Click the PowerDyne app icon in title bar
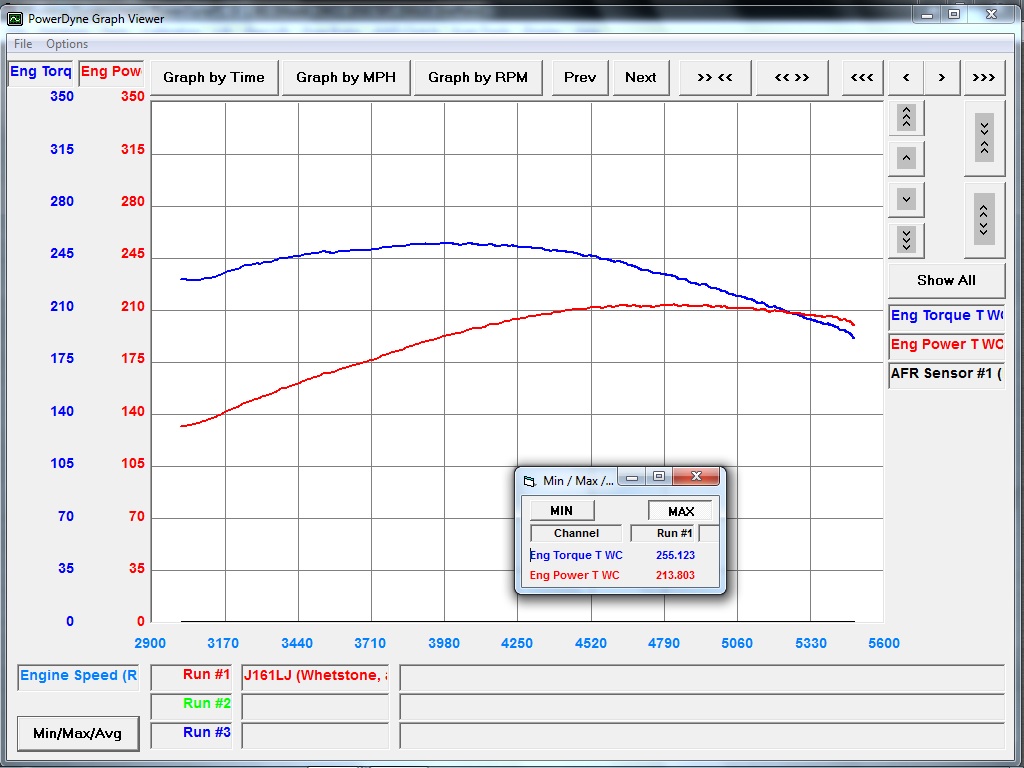 tap(14, 18)
